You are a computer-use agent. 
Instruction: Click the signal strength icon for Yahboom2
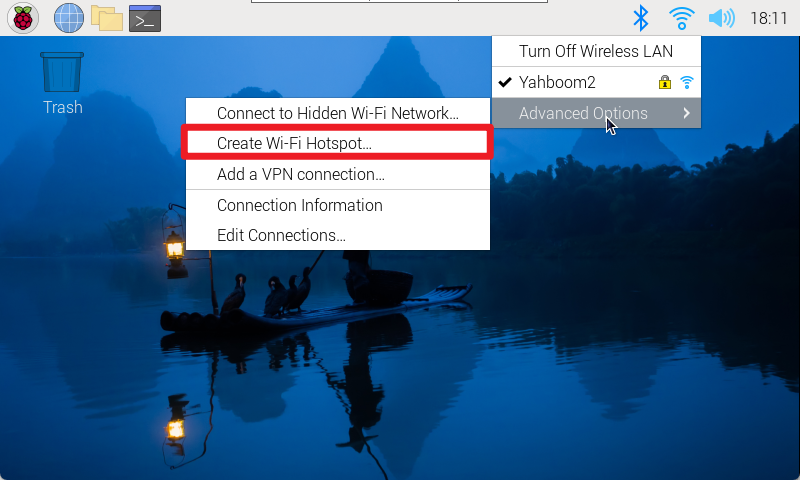pos(687,82)
